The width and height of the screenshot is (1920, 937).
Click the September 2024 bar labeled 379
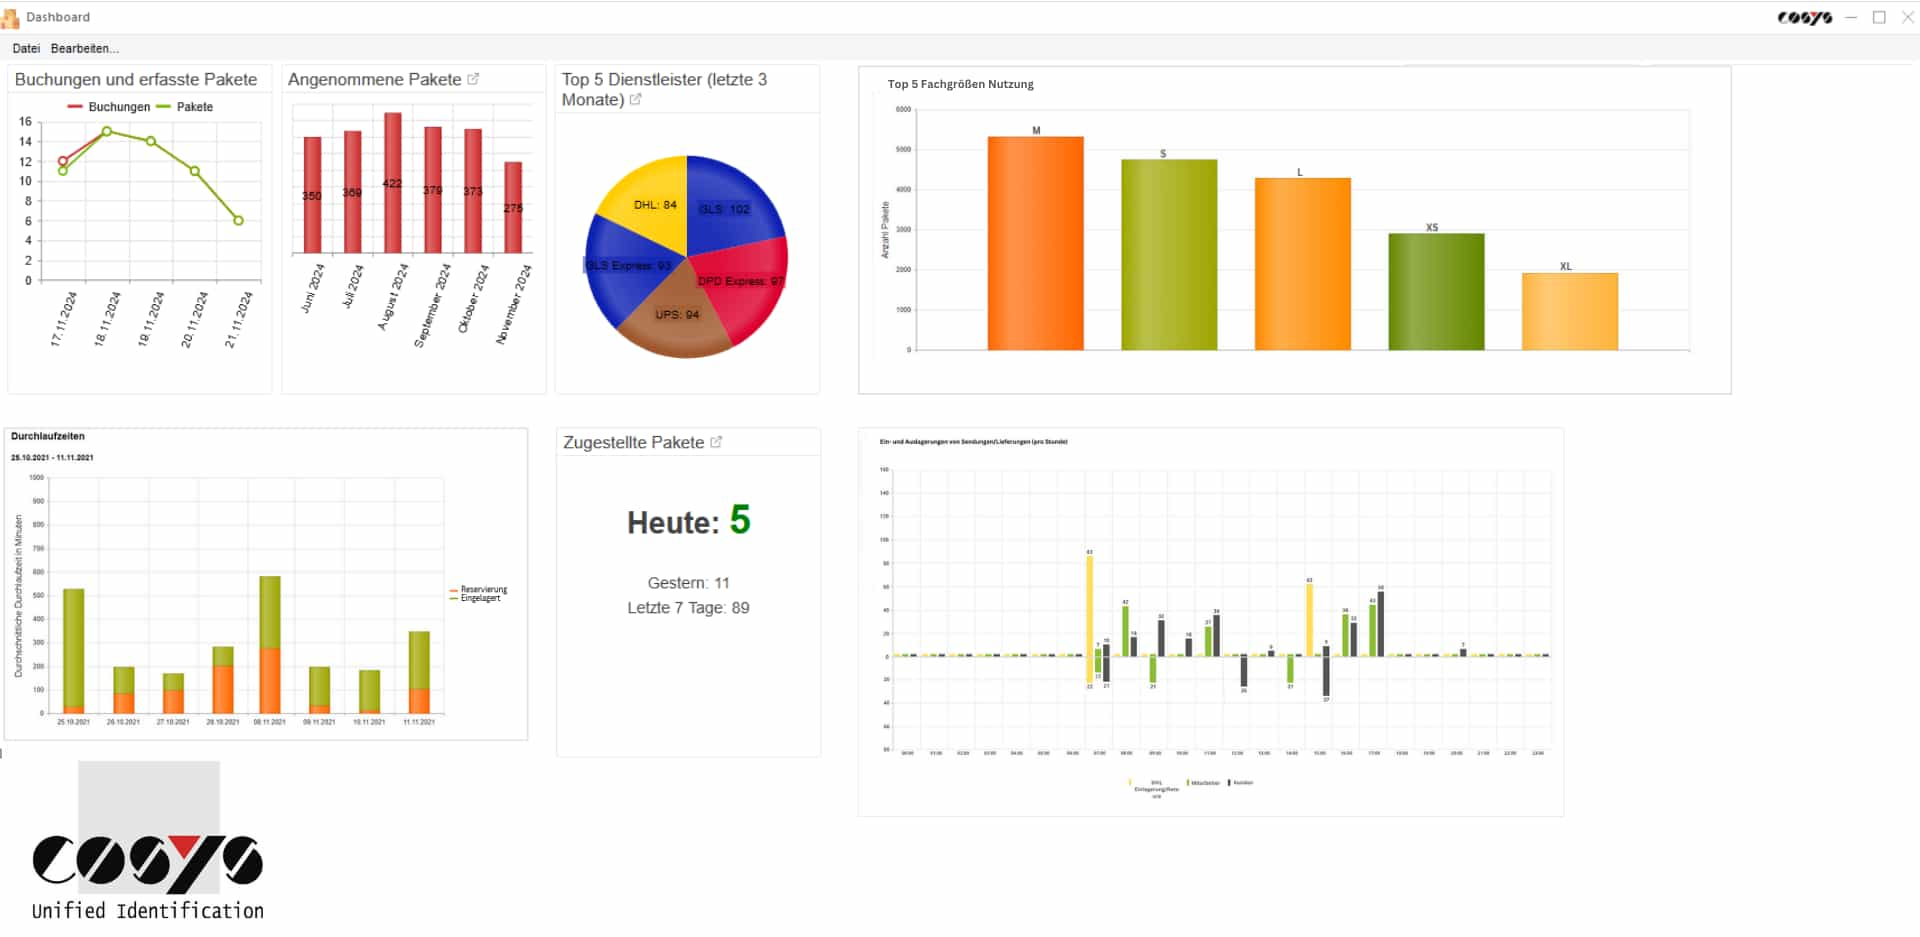[x=432, y=190]
